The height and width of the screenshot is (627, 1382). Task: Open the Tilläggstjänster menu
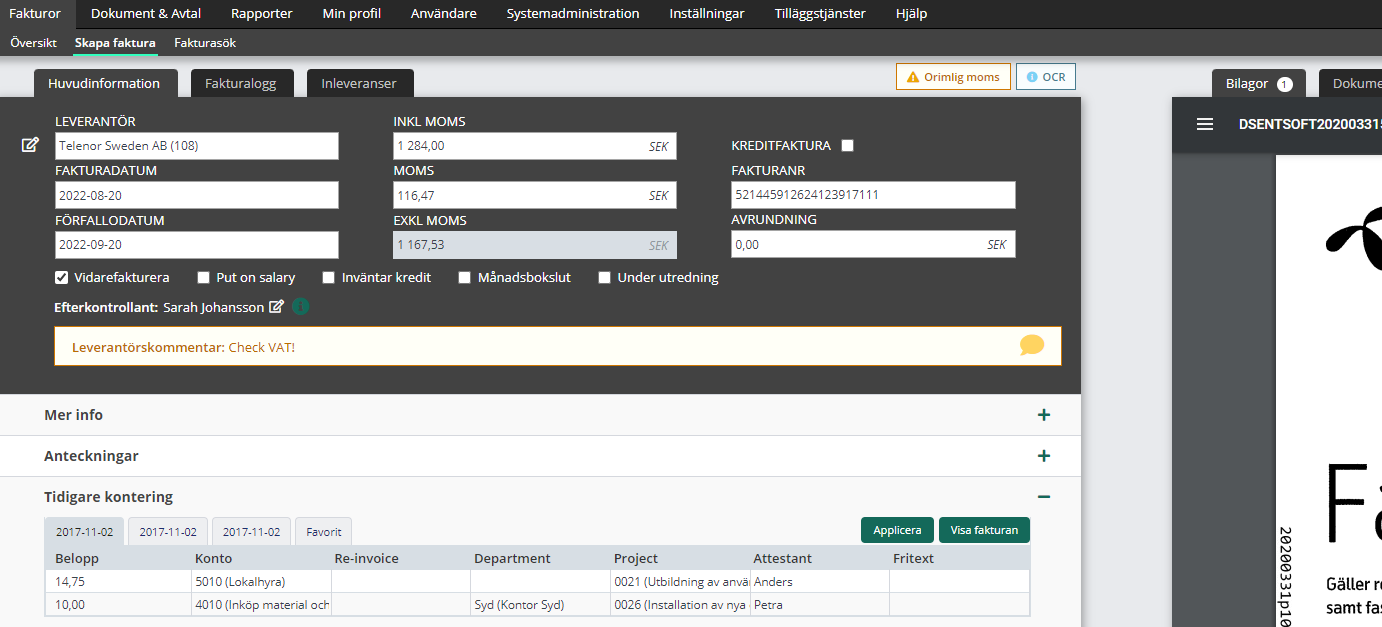[820, 14]
